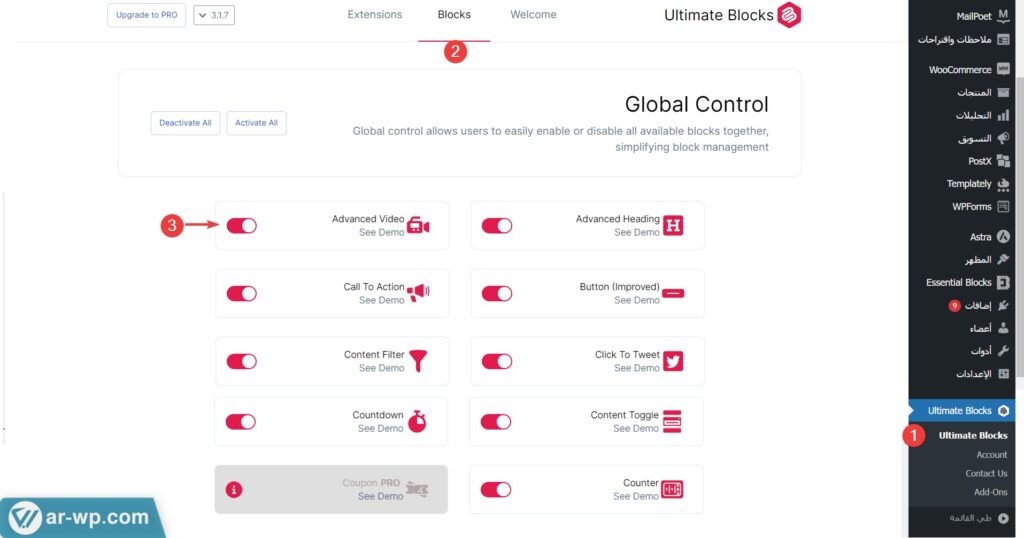Click the Advanced Heading H icon
The height and width of the screenshot is (538, 1024).
(x=673, y=226)
